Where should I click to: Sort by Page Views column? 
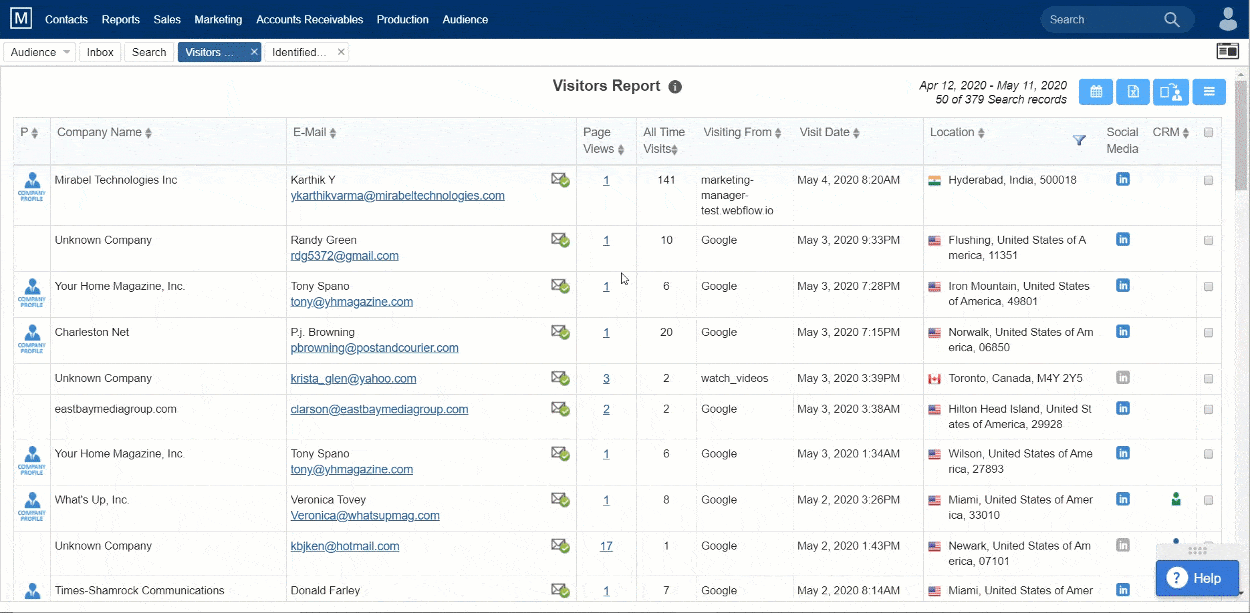click(x=621, y=150)
